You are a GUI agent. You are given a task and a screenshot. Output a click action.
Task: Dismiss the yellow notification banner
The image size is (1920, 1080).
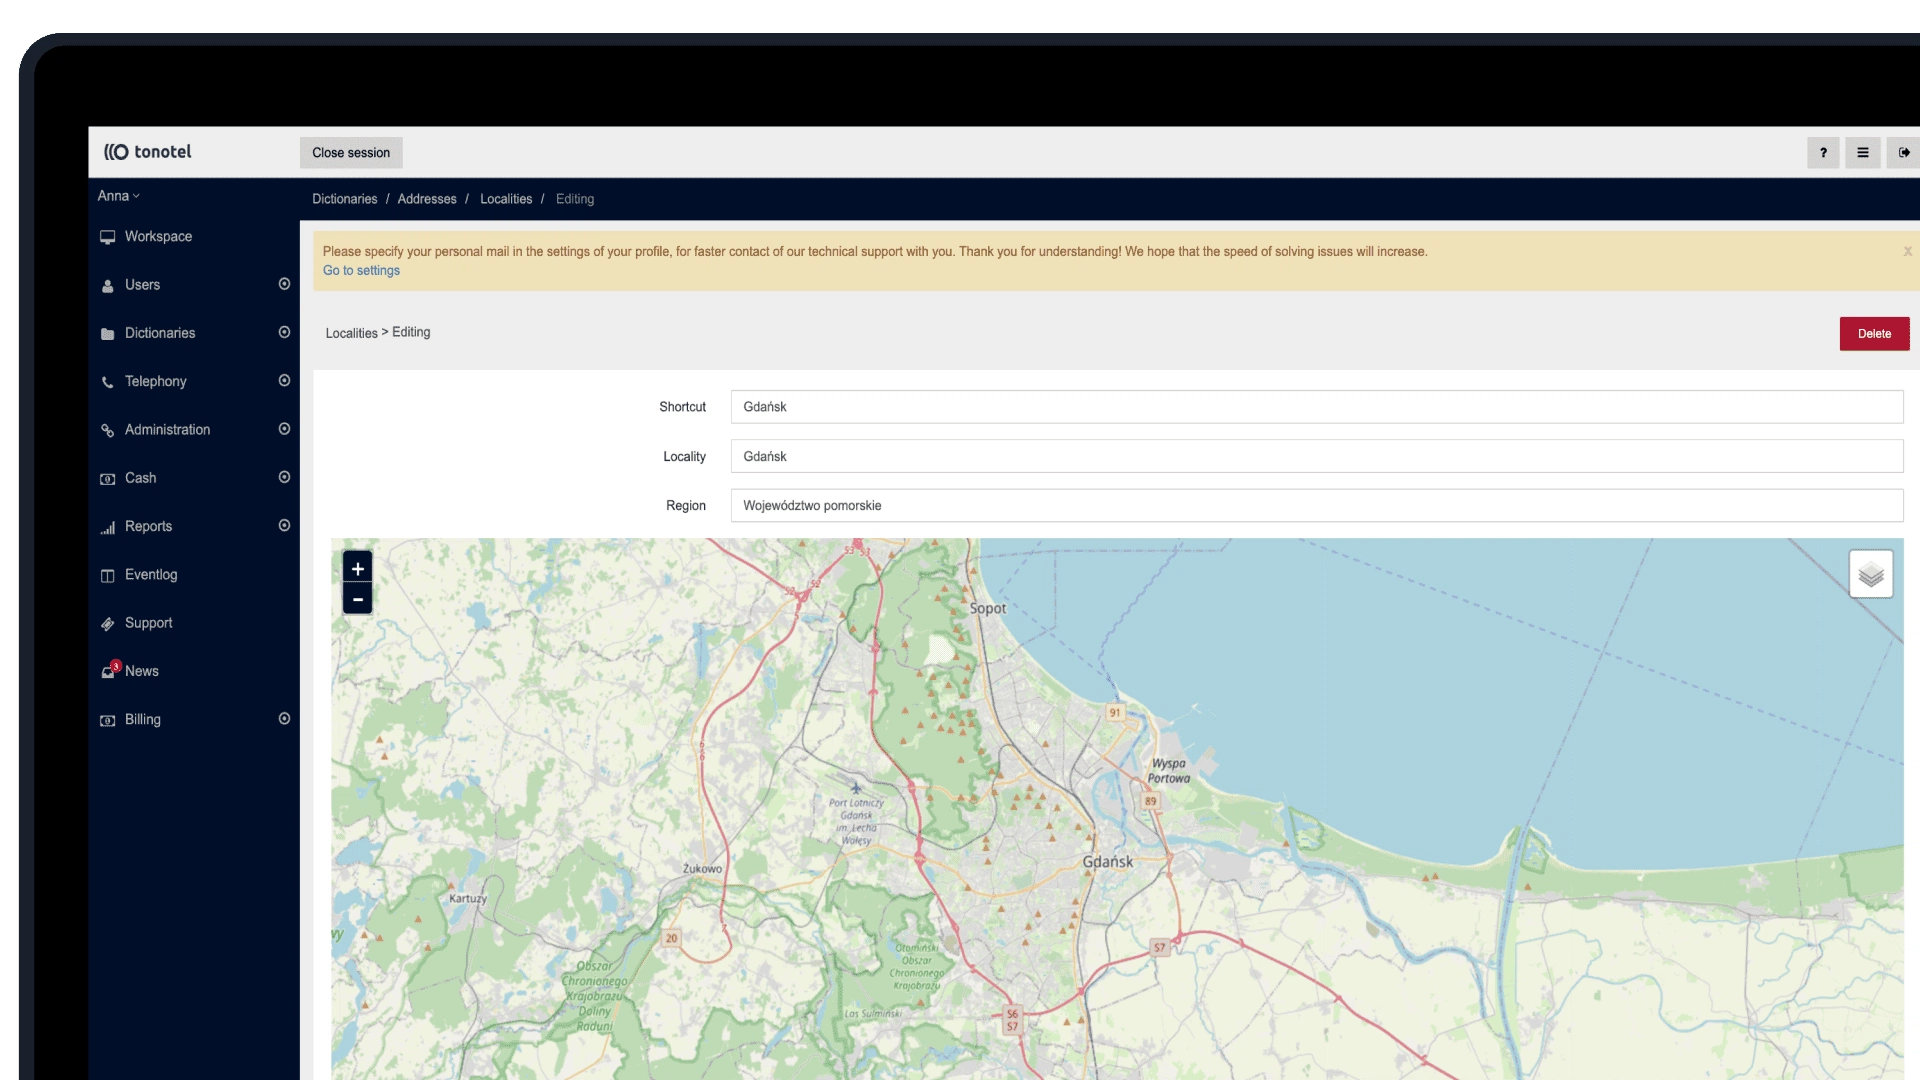tap(1907, 252)
